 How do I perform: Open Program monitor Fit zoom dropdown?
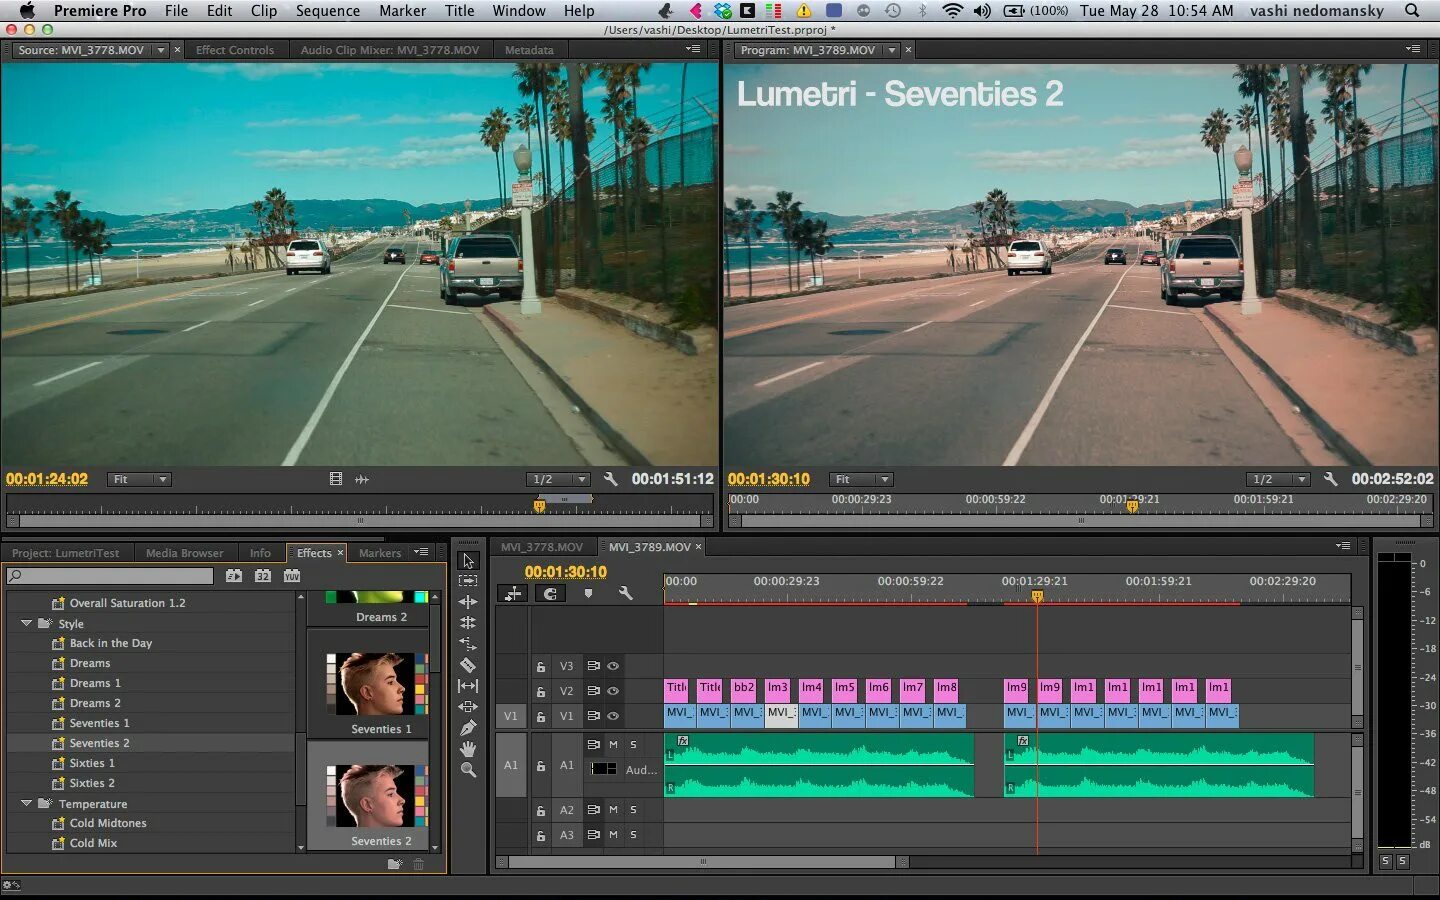point(861,479)
